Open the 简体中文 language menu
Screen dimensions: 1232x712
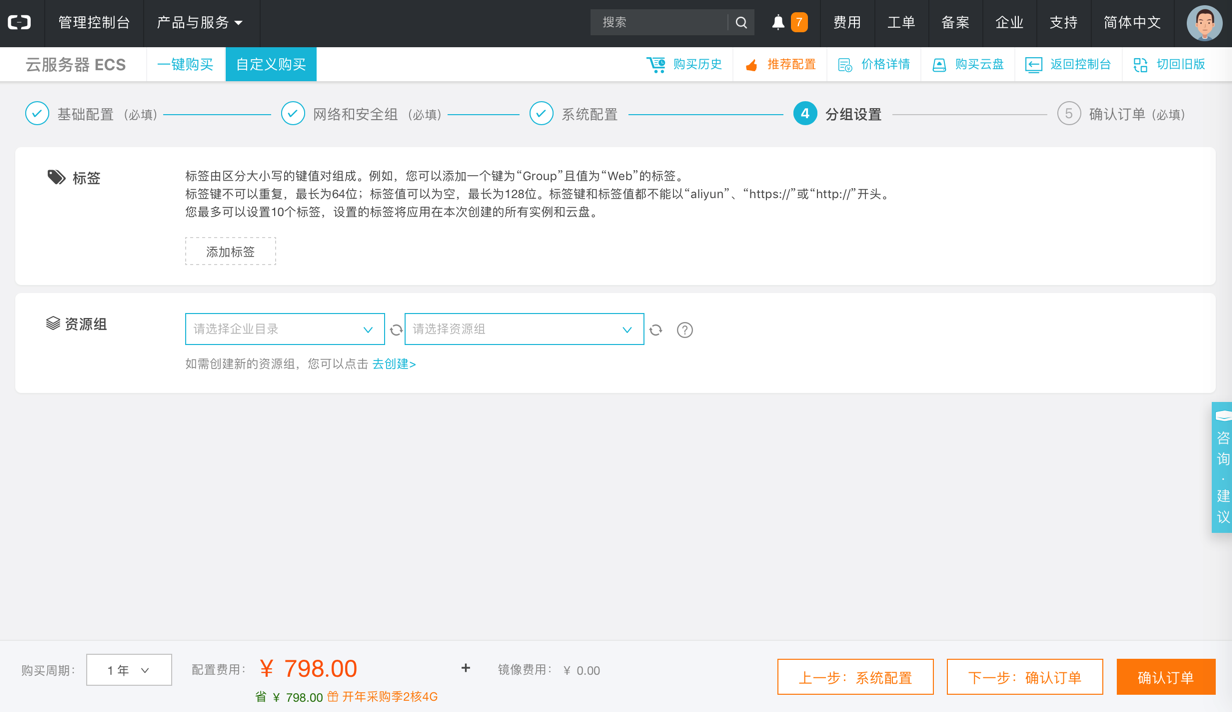coord(1132,22)
